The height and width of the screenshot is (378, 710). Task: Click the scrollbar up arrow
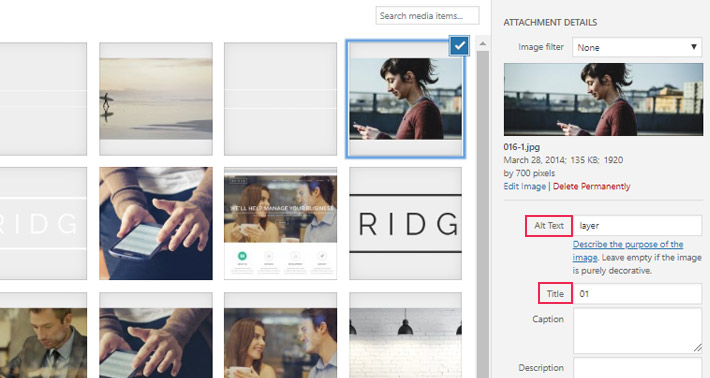(483, 44)
